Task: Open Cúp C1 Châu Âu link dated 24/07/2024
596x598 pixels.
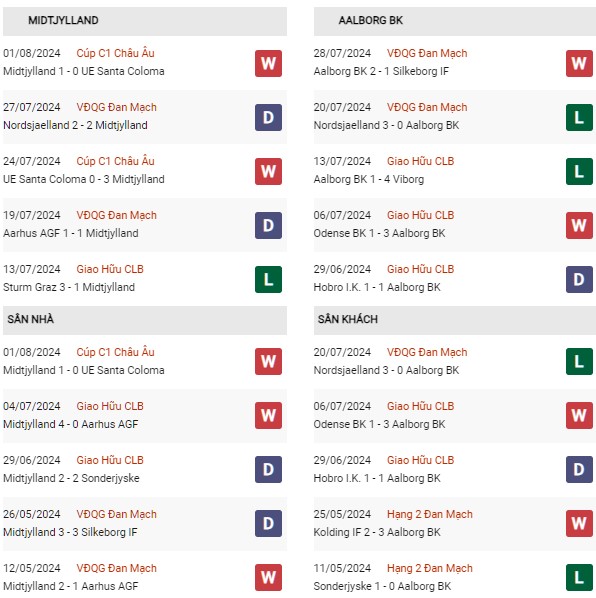Action: pyautogui.click(x=115, y=161)
